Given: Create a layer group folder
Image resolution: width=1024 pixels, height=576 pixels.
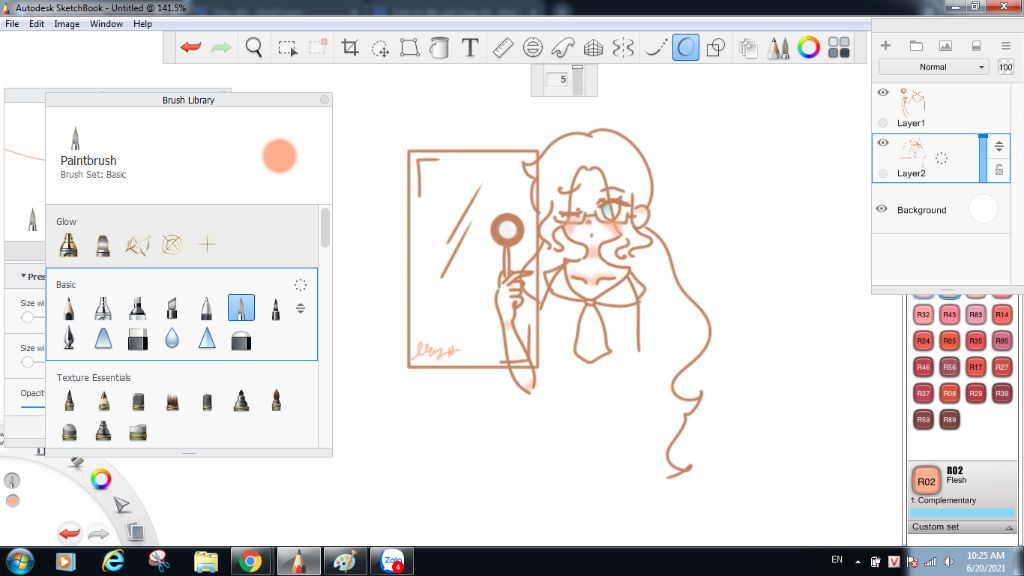Looking at the screenshot, I should [x=916, y=45].
